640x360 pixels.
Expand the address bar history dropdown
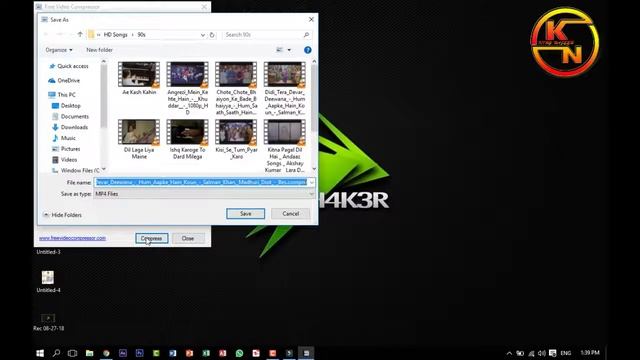coord(202,35)
